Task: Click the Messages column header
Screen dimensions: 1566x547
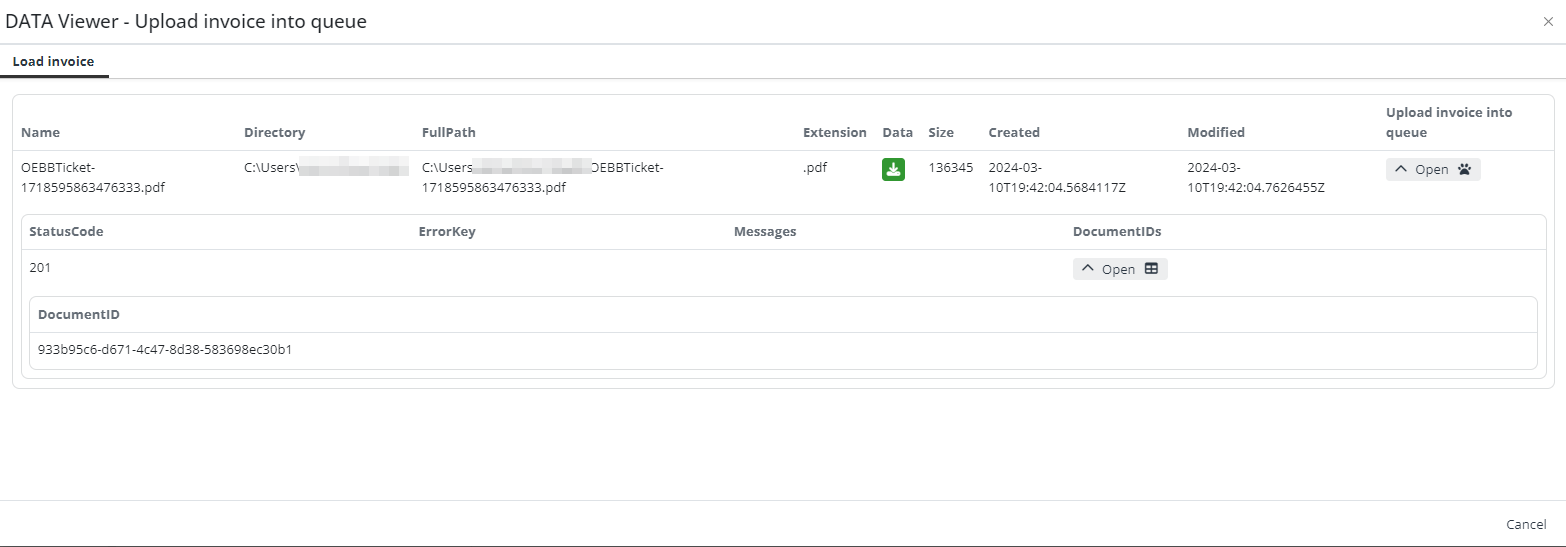Action: 765,232
